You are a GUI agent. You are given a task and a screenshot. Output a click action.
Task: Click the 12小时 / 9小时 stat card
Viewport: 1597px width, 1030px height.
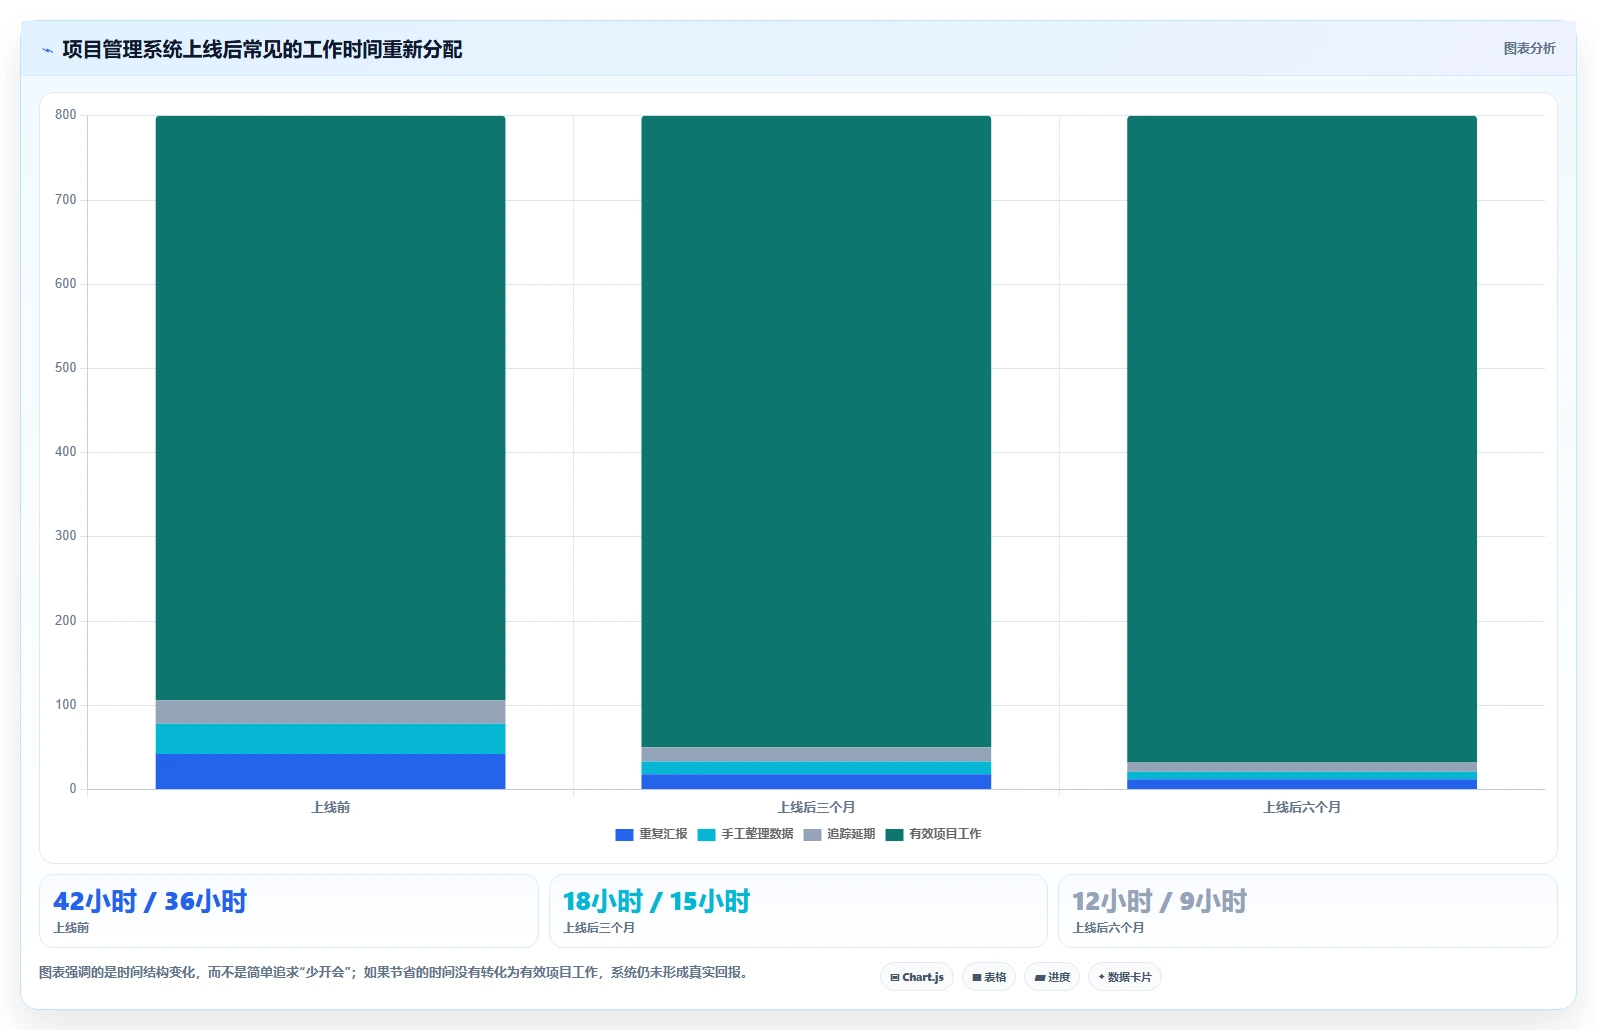(x=1308, y=911)
